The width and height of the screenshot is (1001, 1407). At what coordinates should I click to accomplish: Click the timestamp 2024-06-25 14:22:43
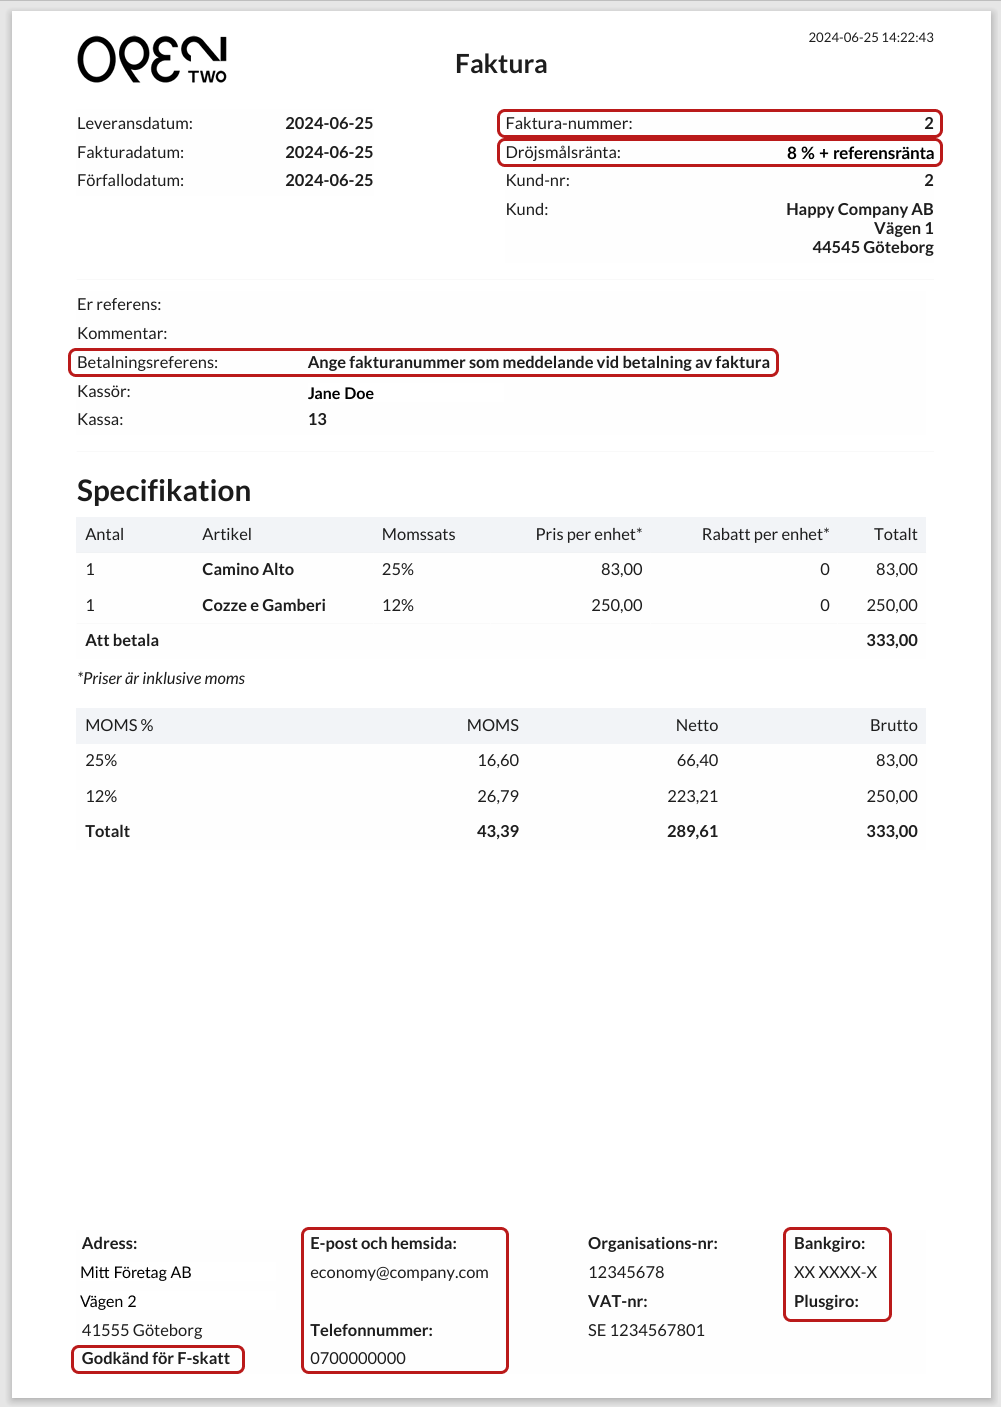(x=871, y=37)
